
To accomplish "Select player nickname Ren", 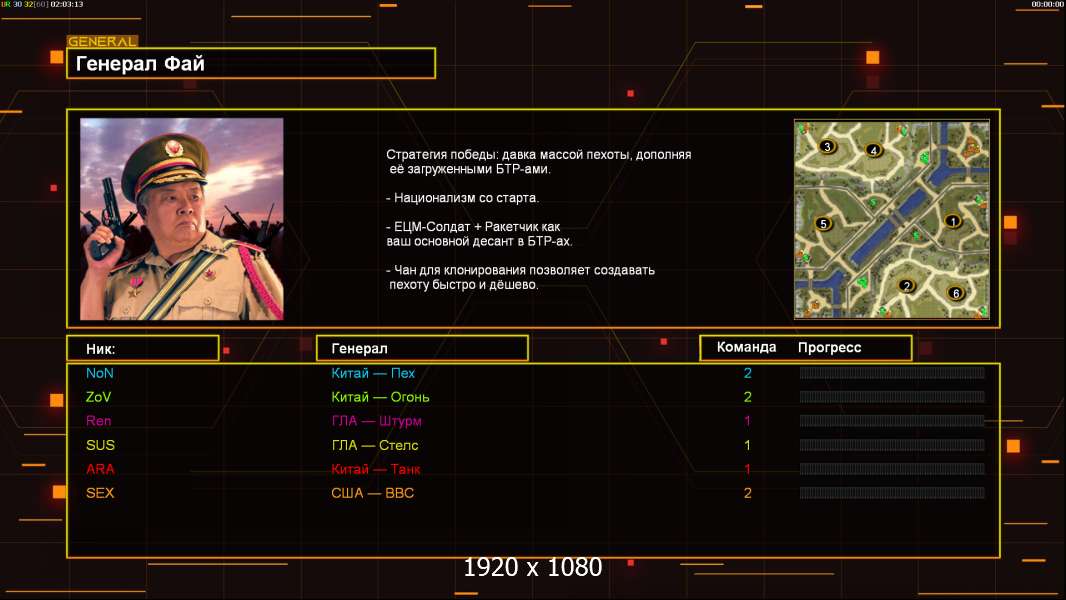I will pyautogui.click(x=99, y=421).
